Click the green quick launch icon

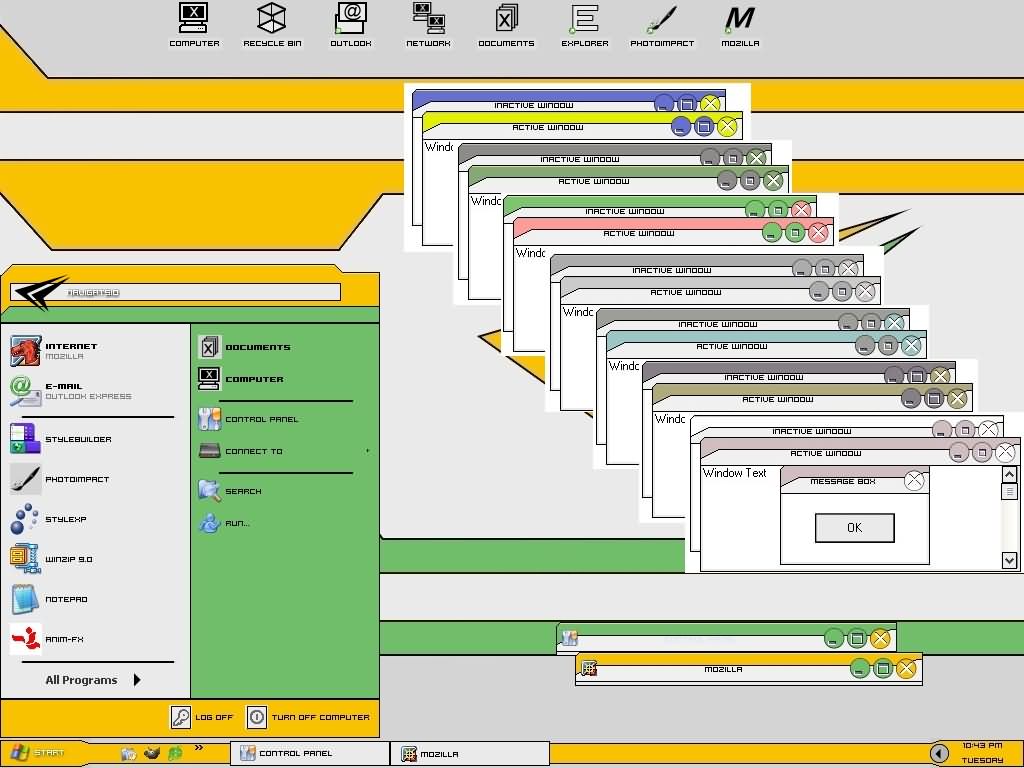coord(175,753)
